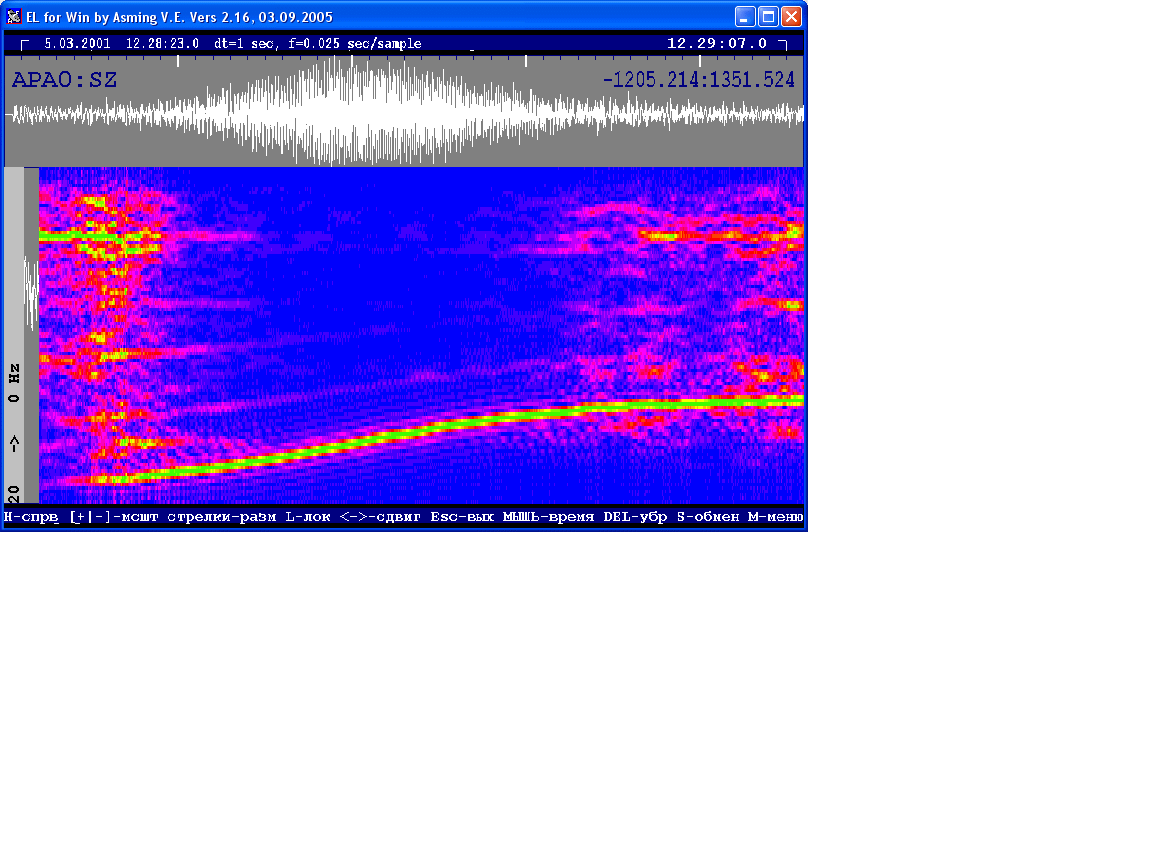Close the EL for Win window
Viewport: 1152px width, 864px height.
click(791, 17)
